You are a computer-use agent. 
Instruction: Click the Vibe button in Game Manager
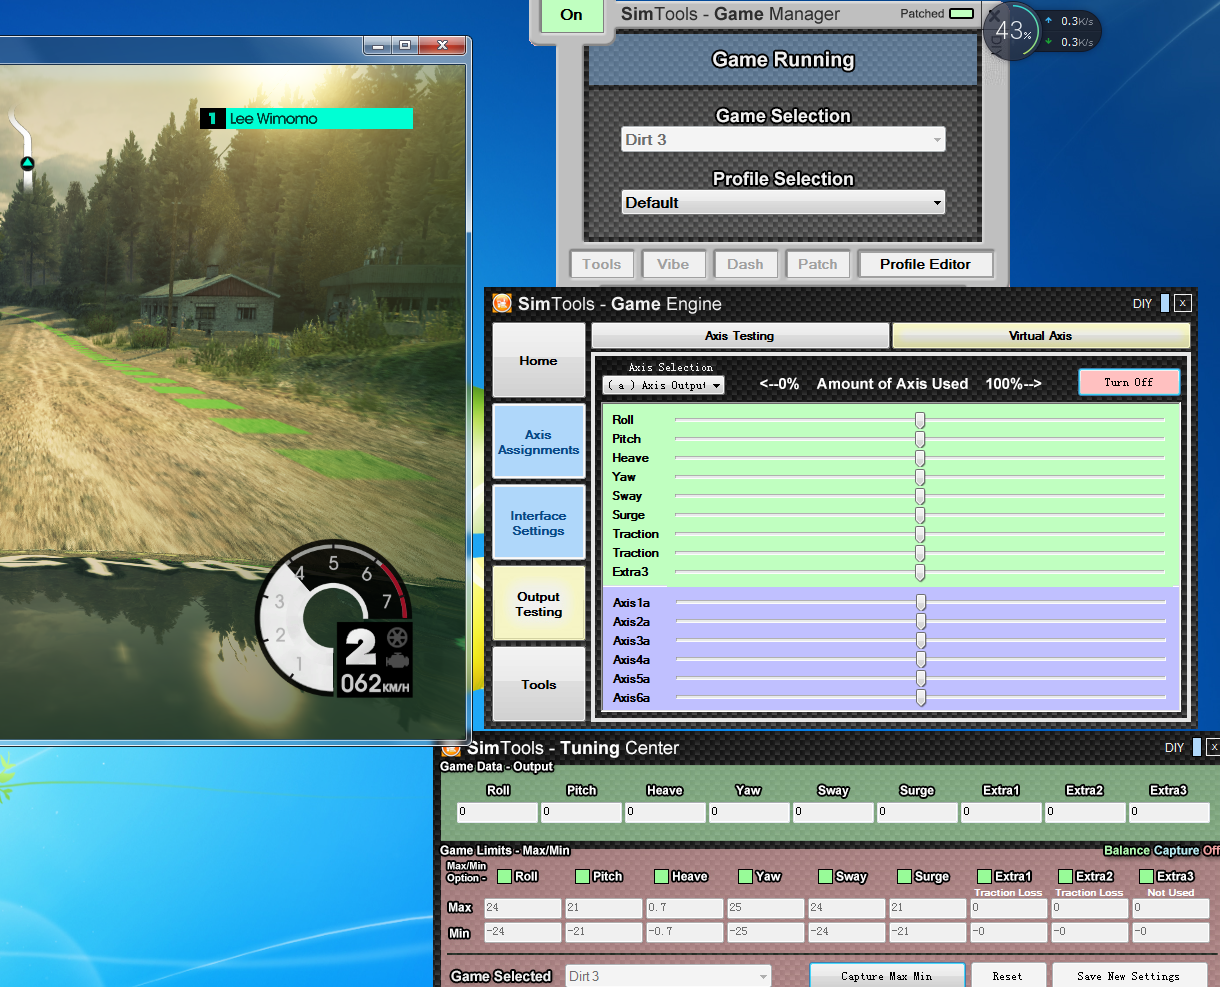tap(673, 264)
